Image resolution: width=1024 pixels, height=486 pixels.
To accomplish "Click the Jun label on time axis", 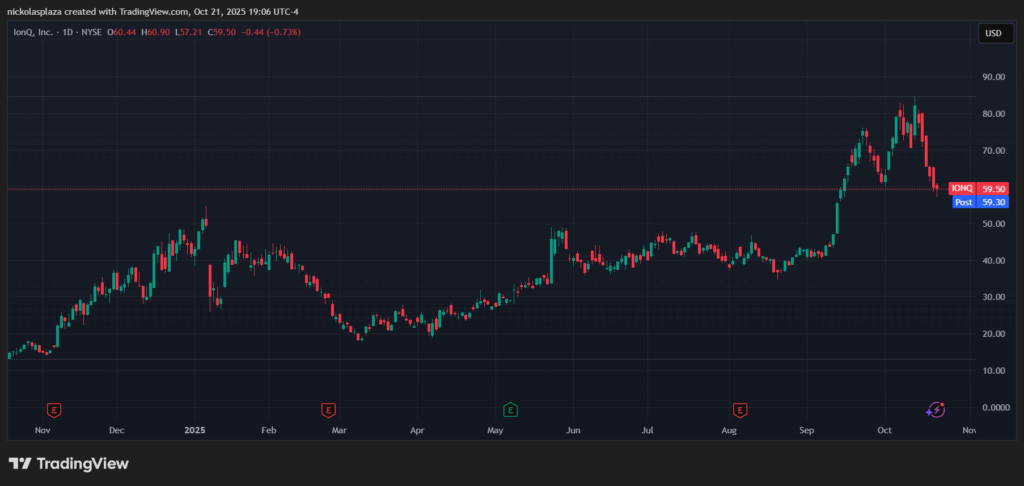I will 573,430.
